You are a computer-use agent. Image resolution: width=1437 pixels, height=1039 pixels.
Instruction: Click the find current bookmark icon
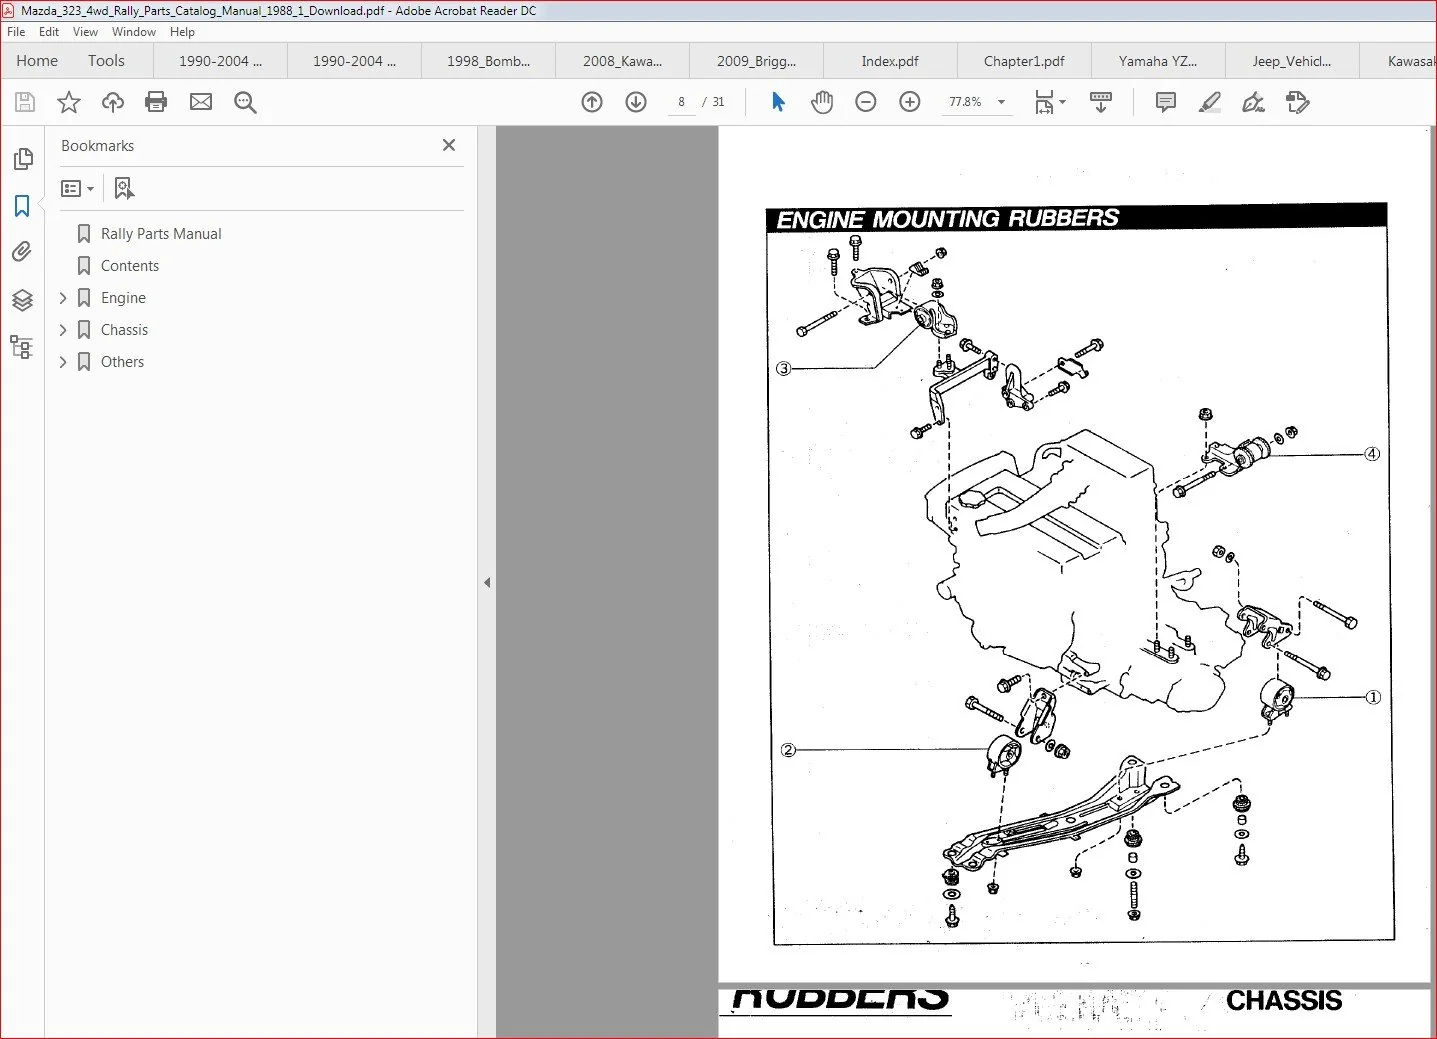point(124,188)
